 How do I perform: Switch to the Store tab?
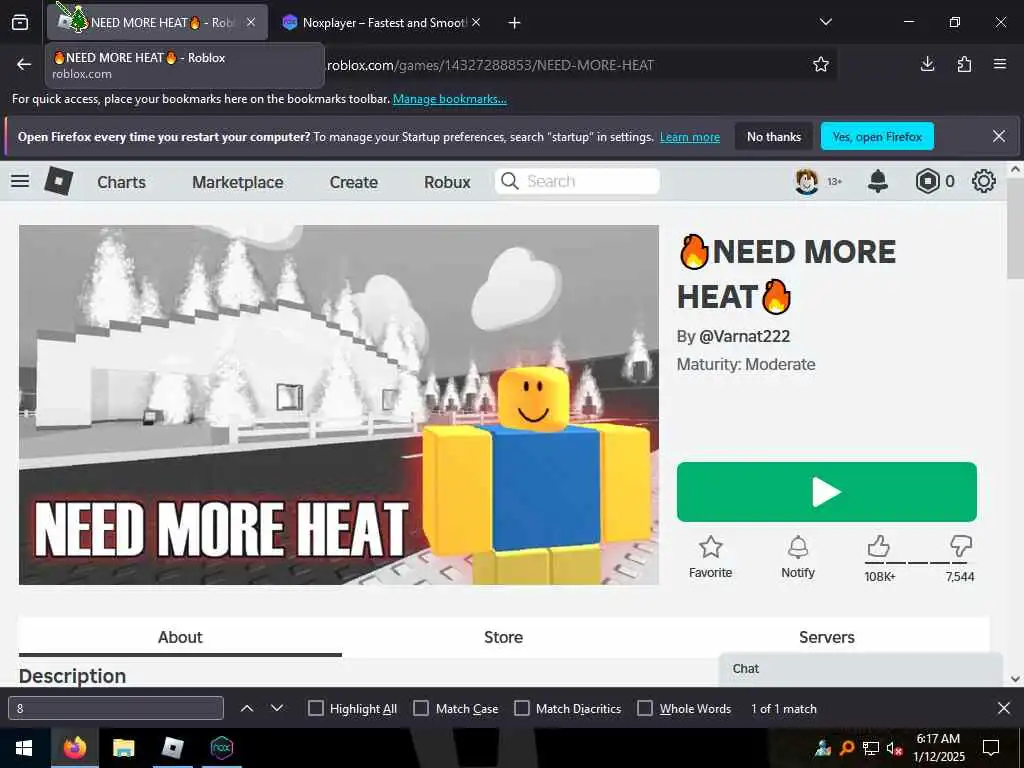(x=504, y=637)
